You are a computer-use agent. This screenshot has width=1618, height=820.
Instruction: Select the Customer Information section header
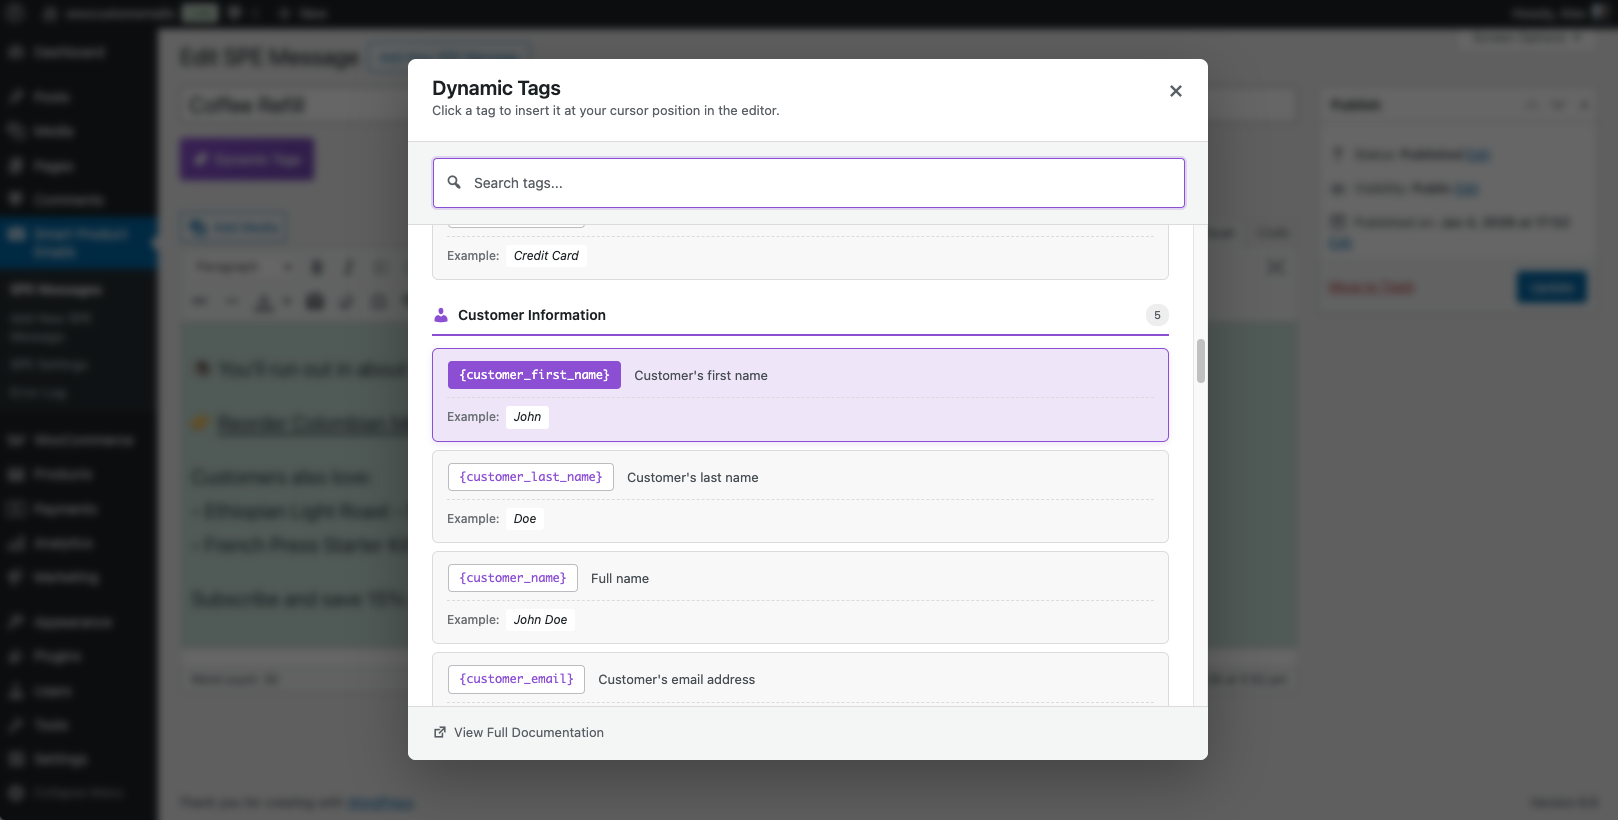[x=532, y=315]
